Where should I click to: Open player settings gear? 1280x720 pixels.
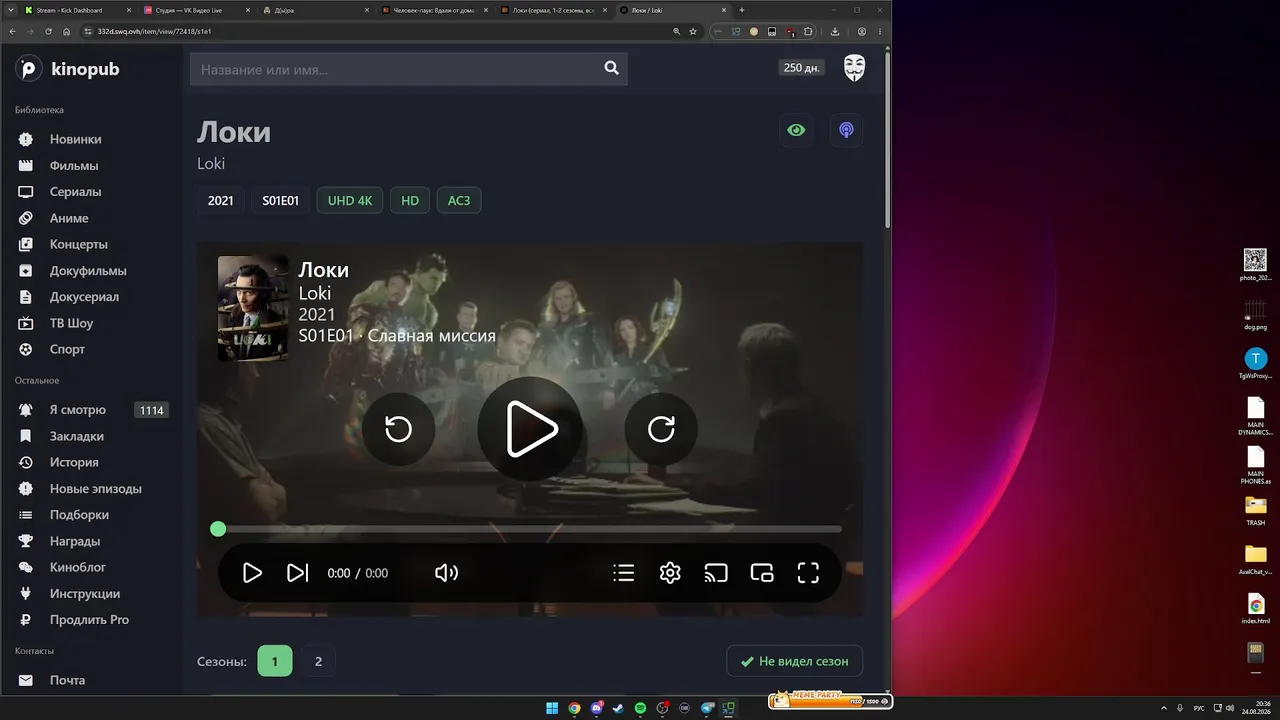(670, 573)
